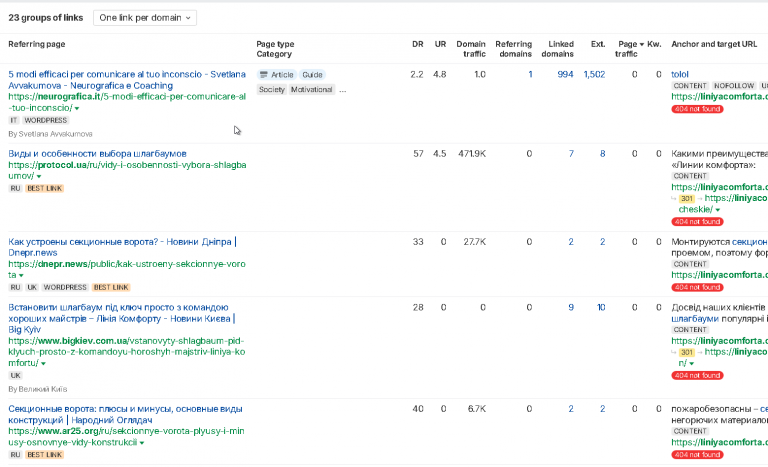Click the Article page type tag
The height and width of the screenshot is (467, 768).
tap(277, 74)
